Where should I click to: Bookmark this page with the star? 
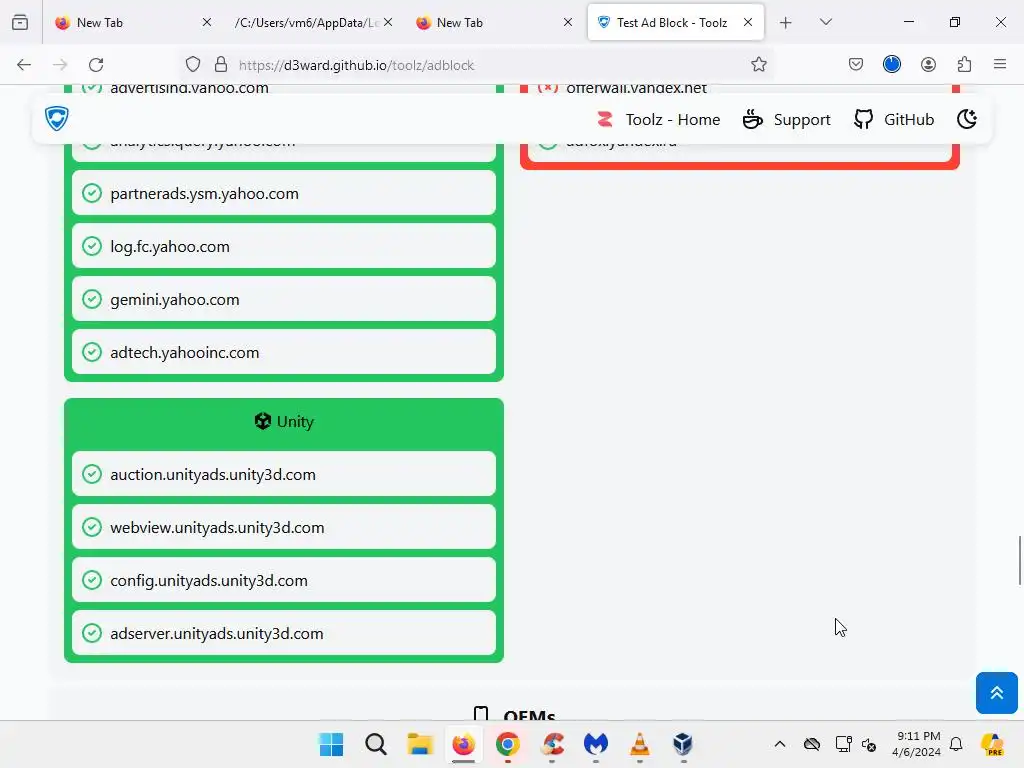[758, 65]
